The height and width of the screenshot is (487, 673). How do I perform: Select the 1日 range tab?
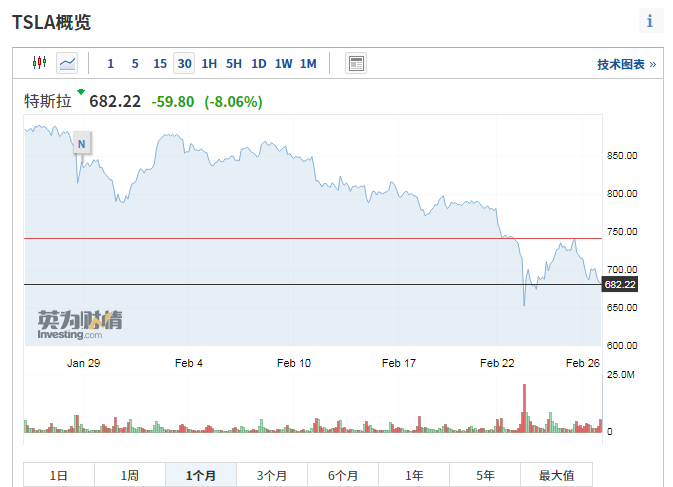click(59, 475)
